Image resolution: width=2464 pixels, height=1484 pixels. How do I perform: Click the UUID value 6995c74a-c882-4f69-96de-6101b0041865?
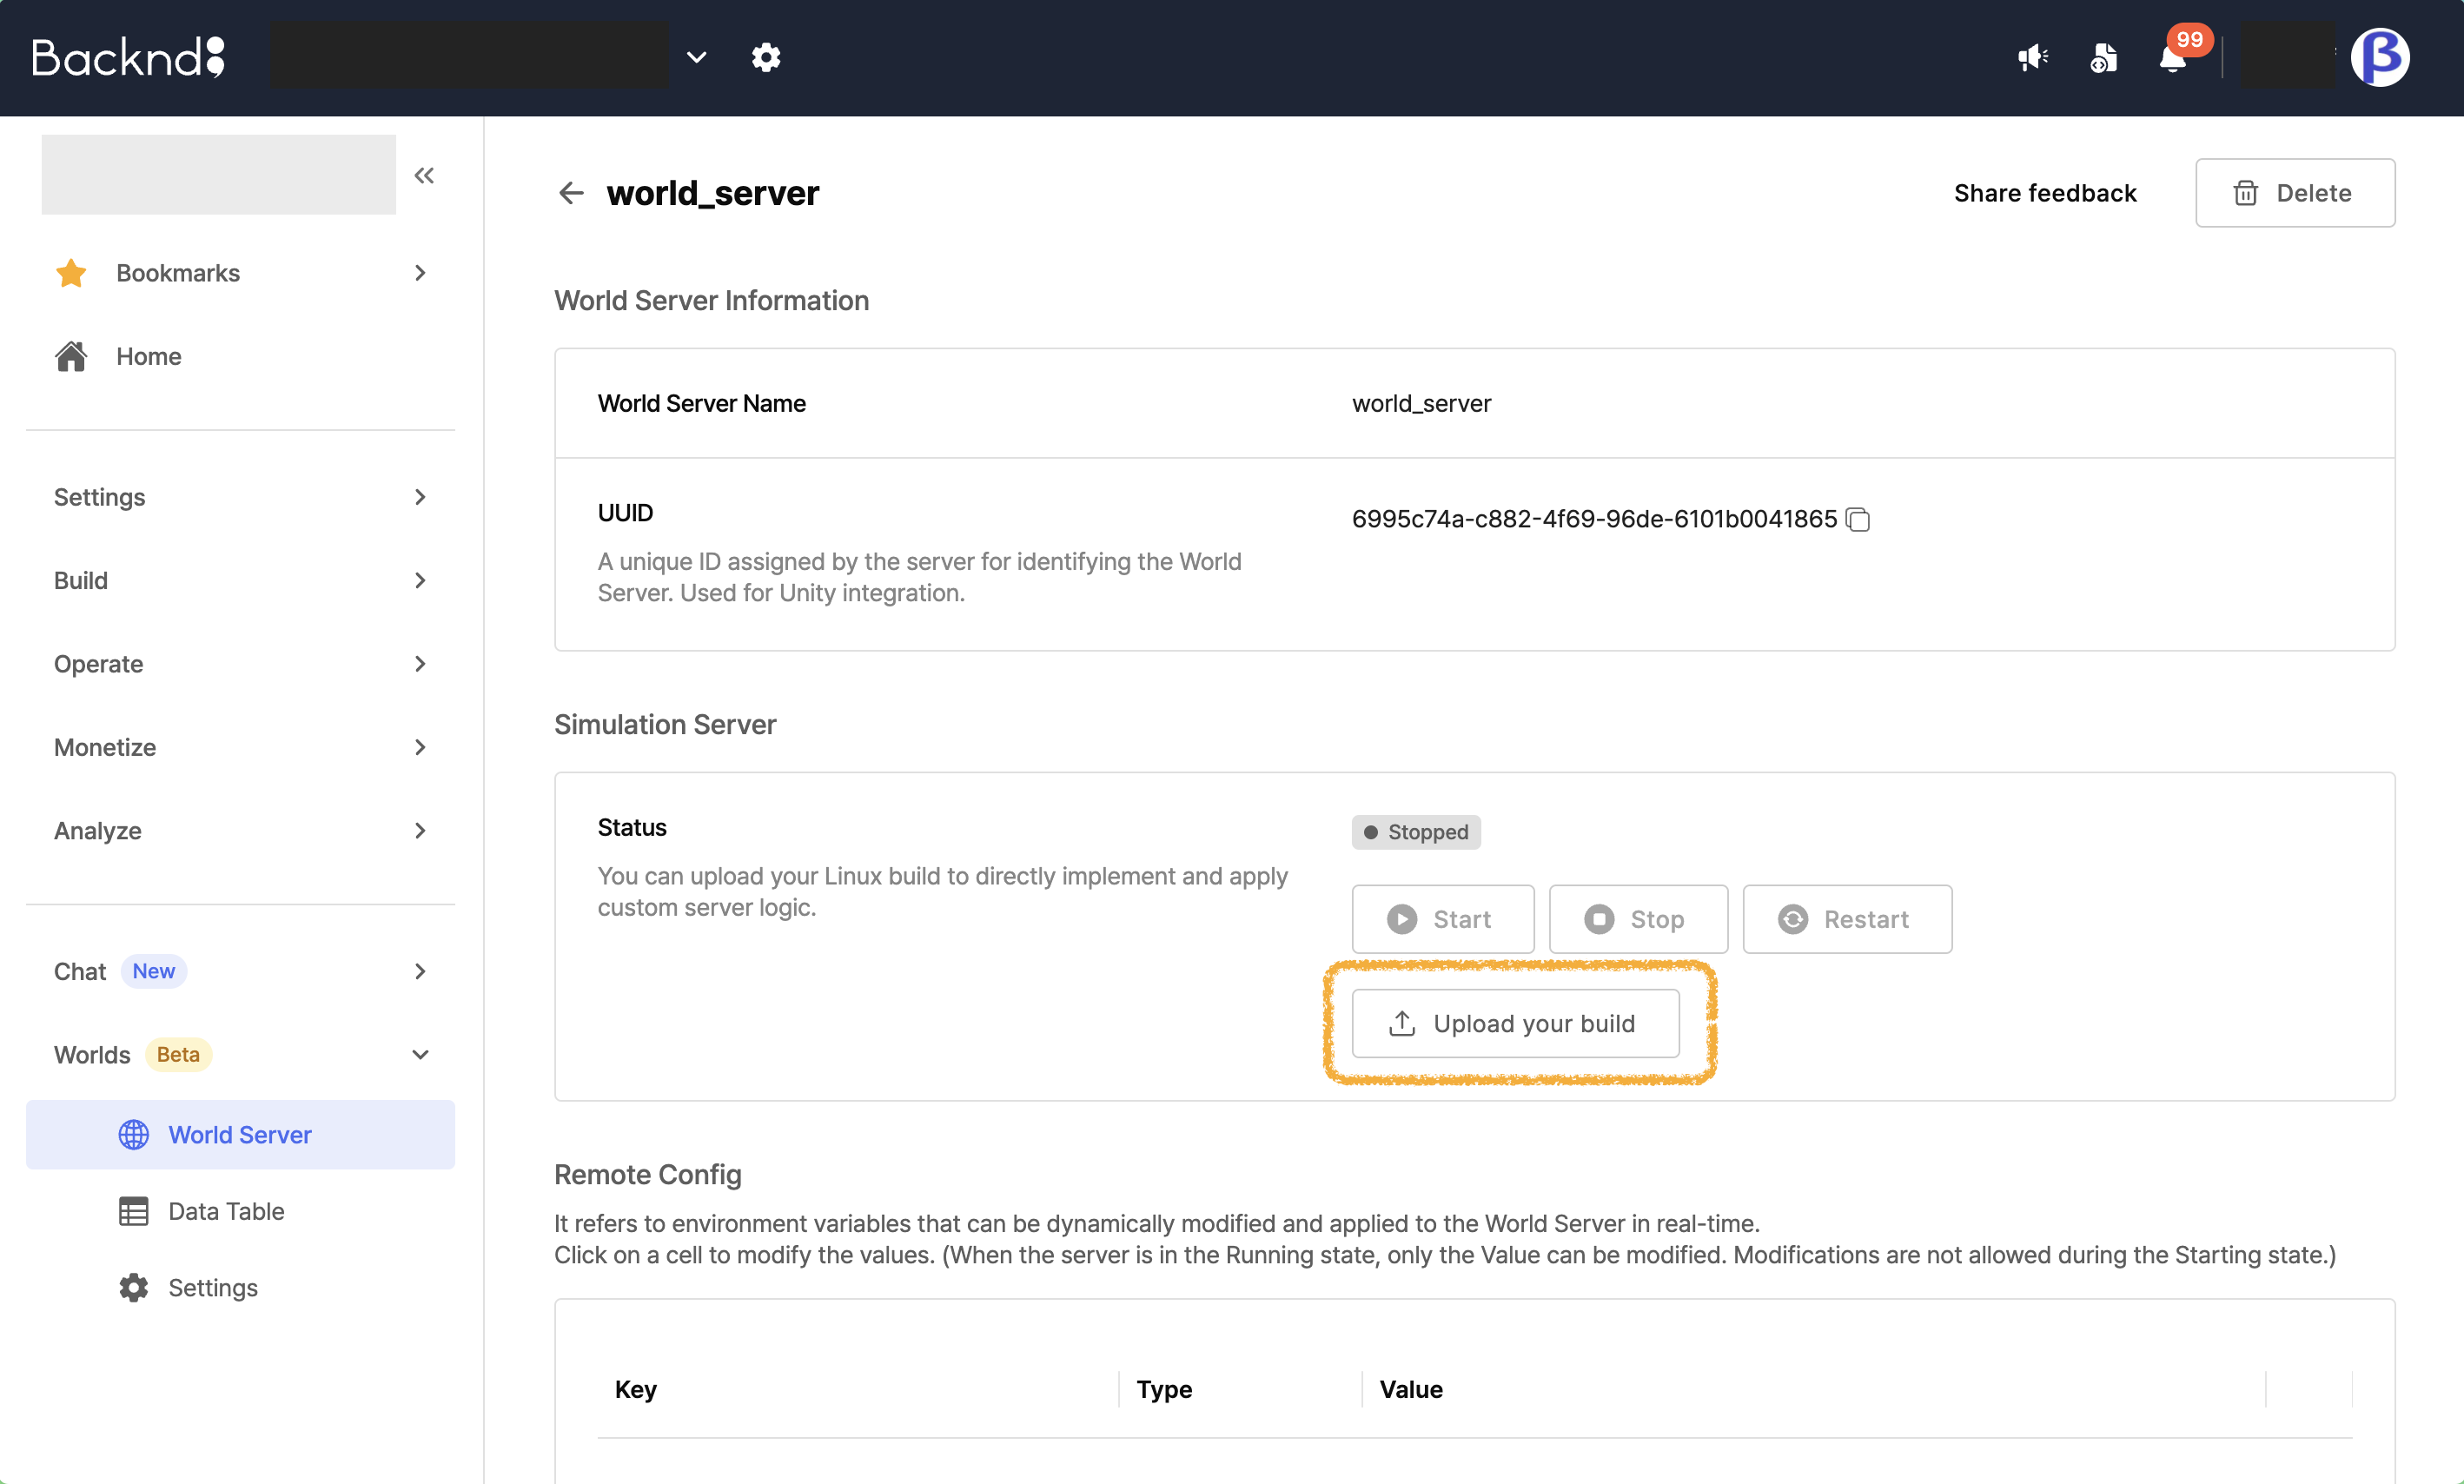click(x=1594, y=519)
